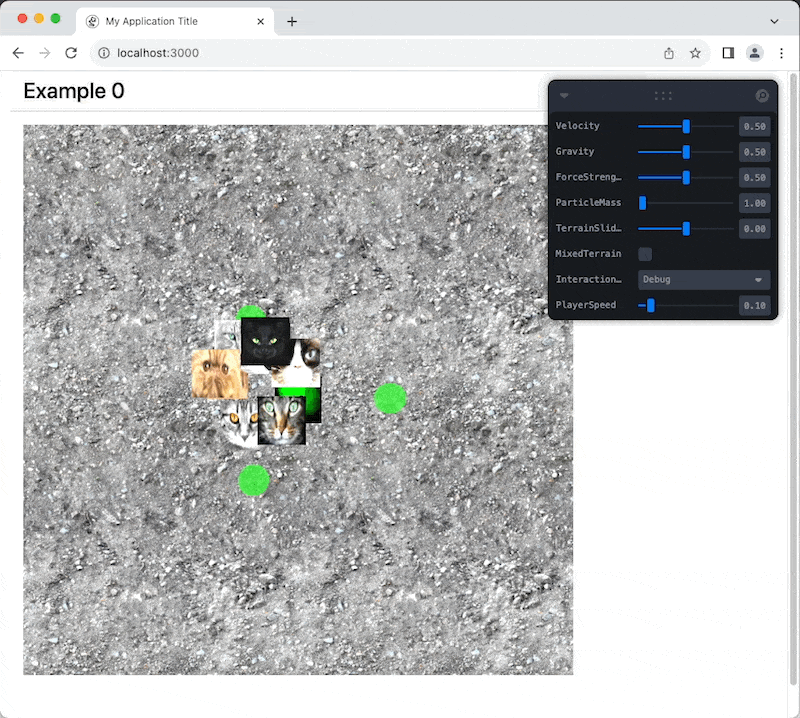Image resolution: width=800 pixels, height=718 pixels.
Task: Open the Interaction mode Debug dropdown
Action: click(x=703, y=280)
